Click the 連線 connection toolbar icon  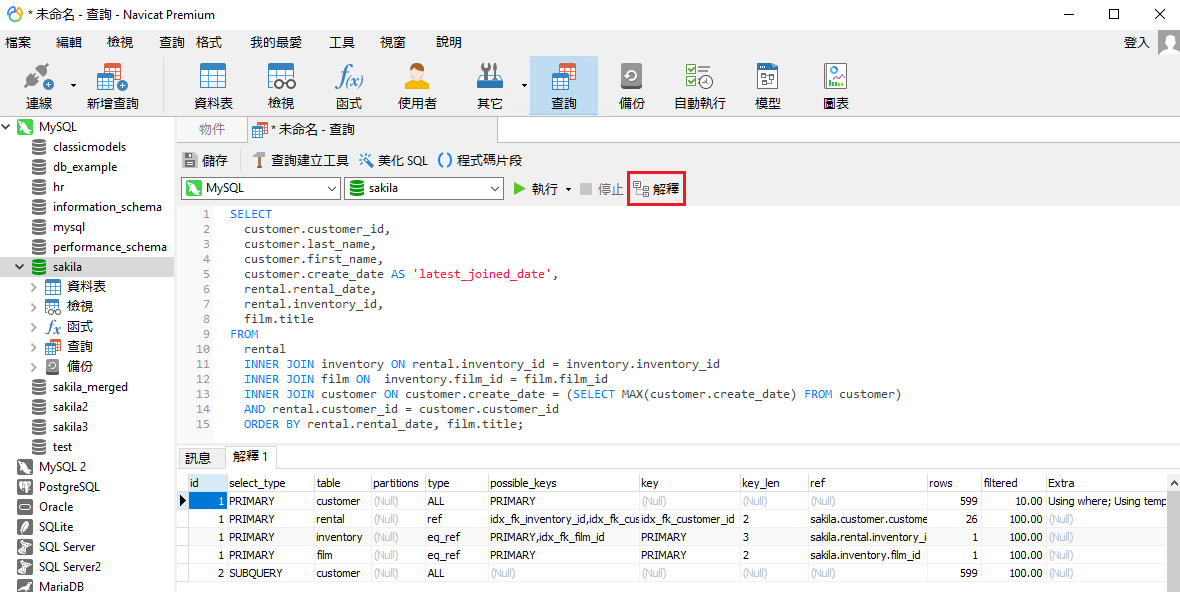pyautogui.click(x=38, y=78)
